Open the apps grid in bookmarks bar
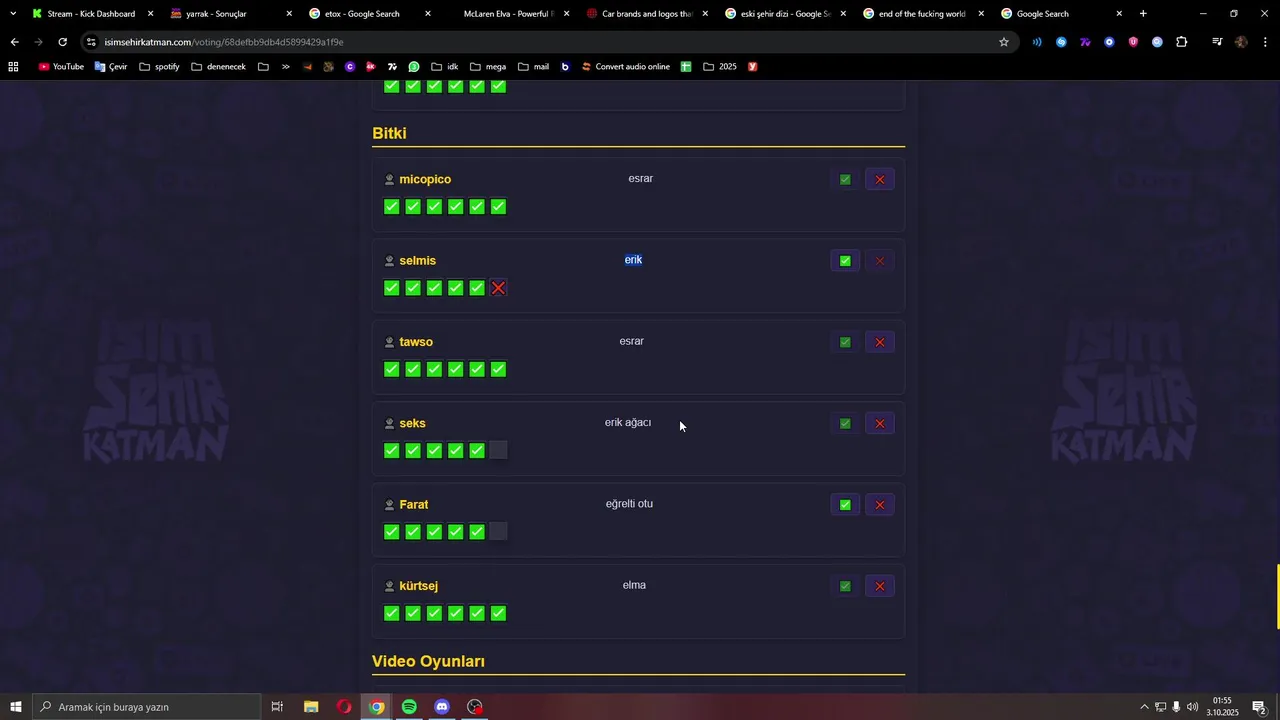 (13, 67)
